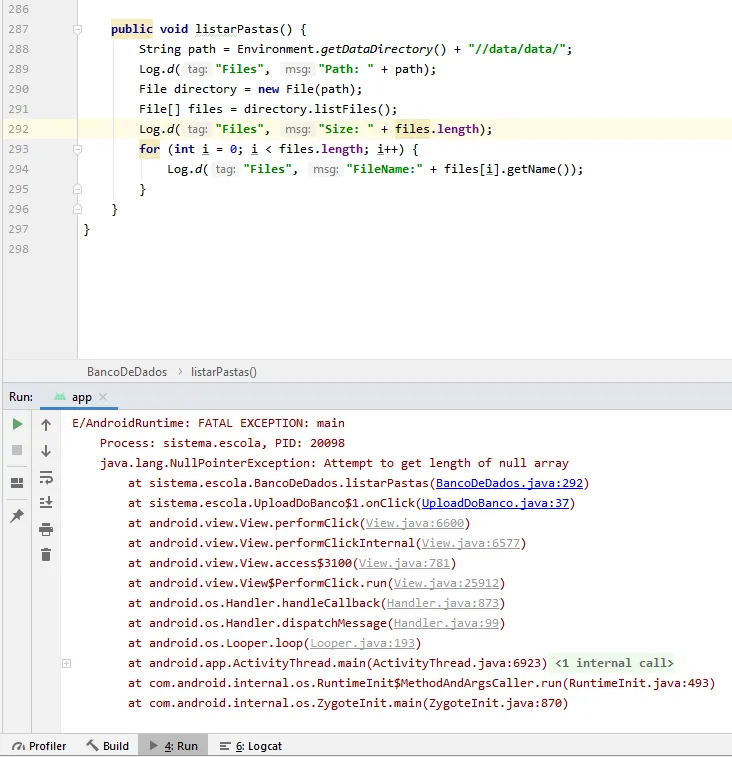Click the Restore Layout icon in Run panel
Viewport: 732px width, 757px height.
click(17, 483)
